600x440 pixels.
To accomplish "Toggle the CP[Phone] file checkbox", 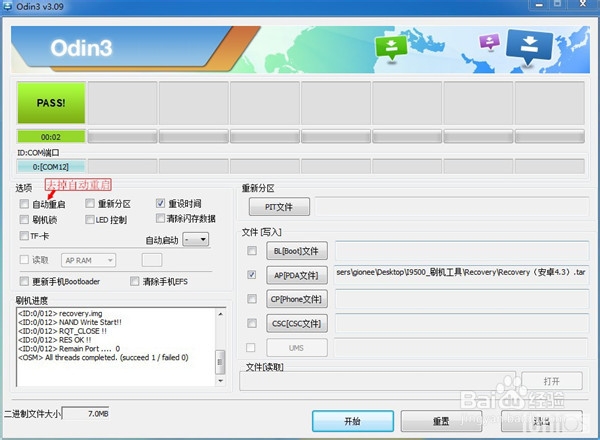I will click(252, 299).
